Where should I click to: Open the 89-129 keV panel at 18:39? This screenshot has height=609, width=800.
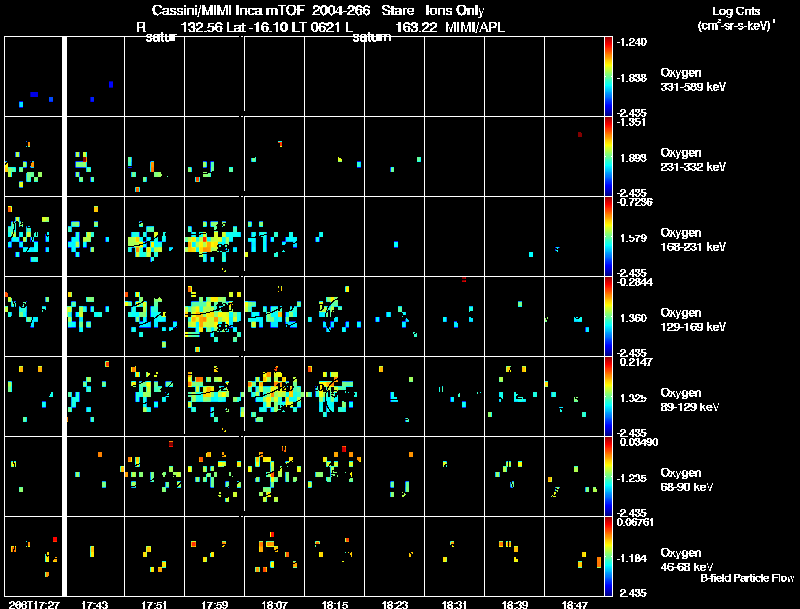pyautogui.click(x=514, y=397)
